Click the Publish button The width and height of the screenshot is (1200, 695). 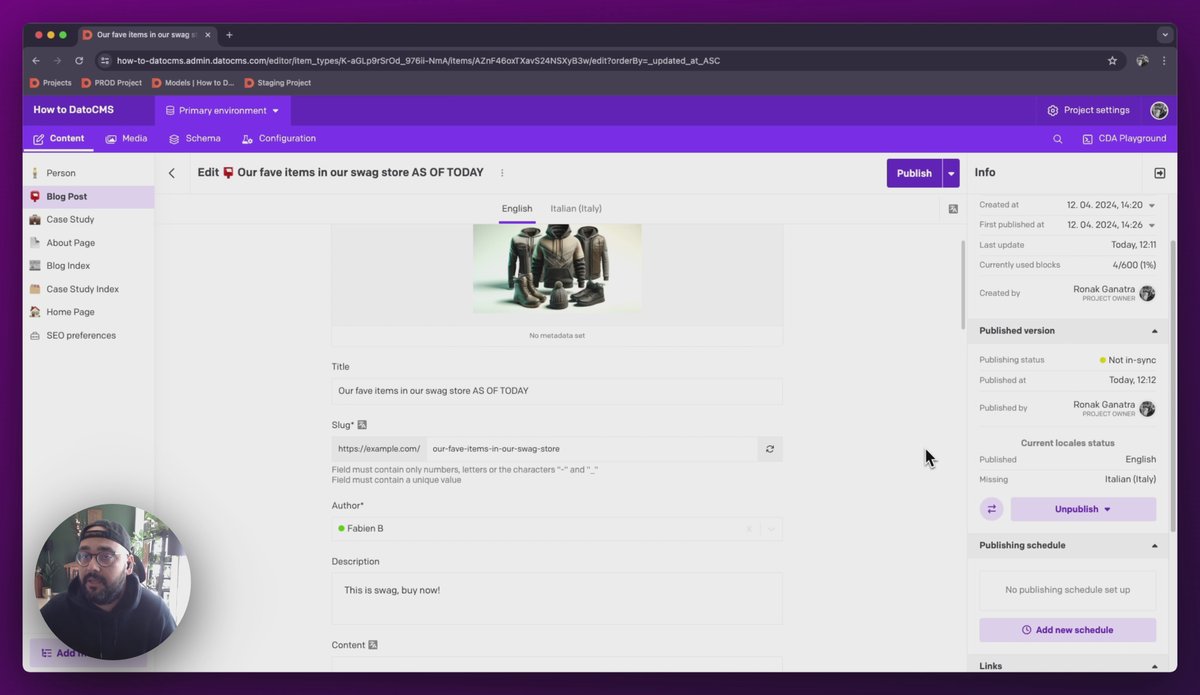pos(914,173)
